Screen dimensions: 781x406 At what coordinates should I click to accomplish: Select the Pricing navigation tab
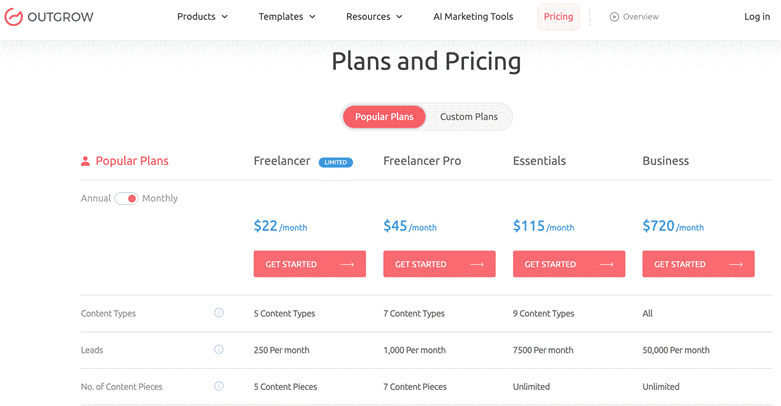tap(558, 17)
